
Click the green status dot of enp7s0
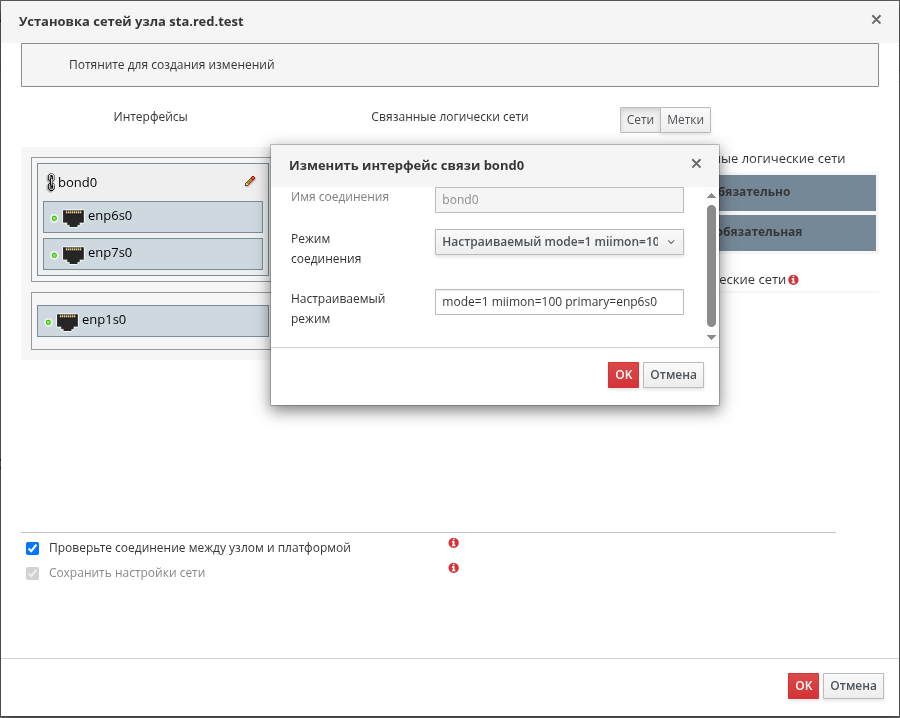click(54, 255)
